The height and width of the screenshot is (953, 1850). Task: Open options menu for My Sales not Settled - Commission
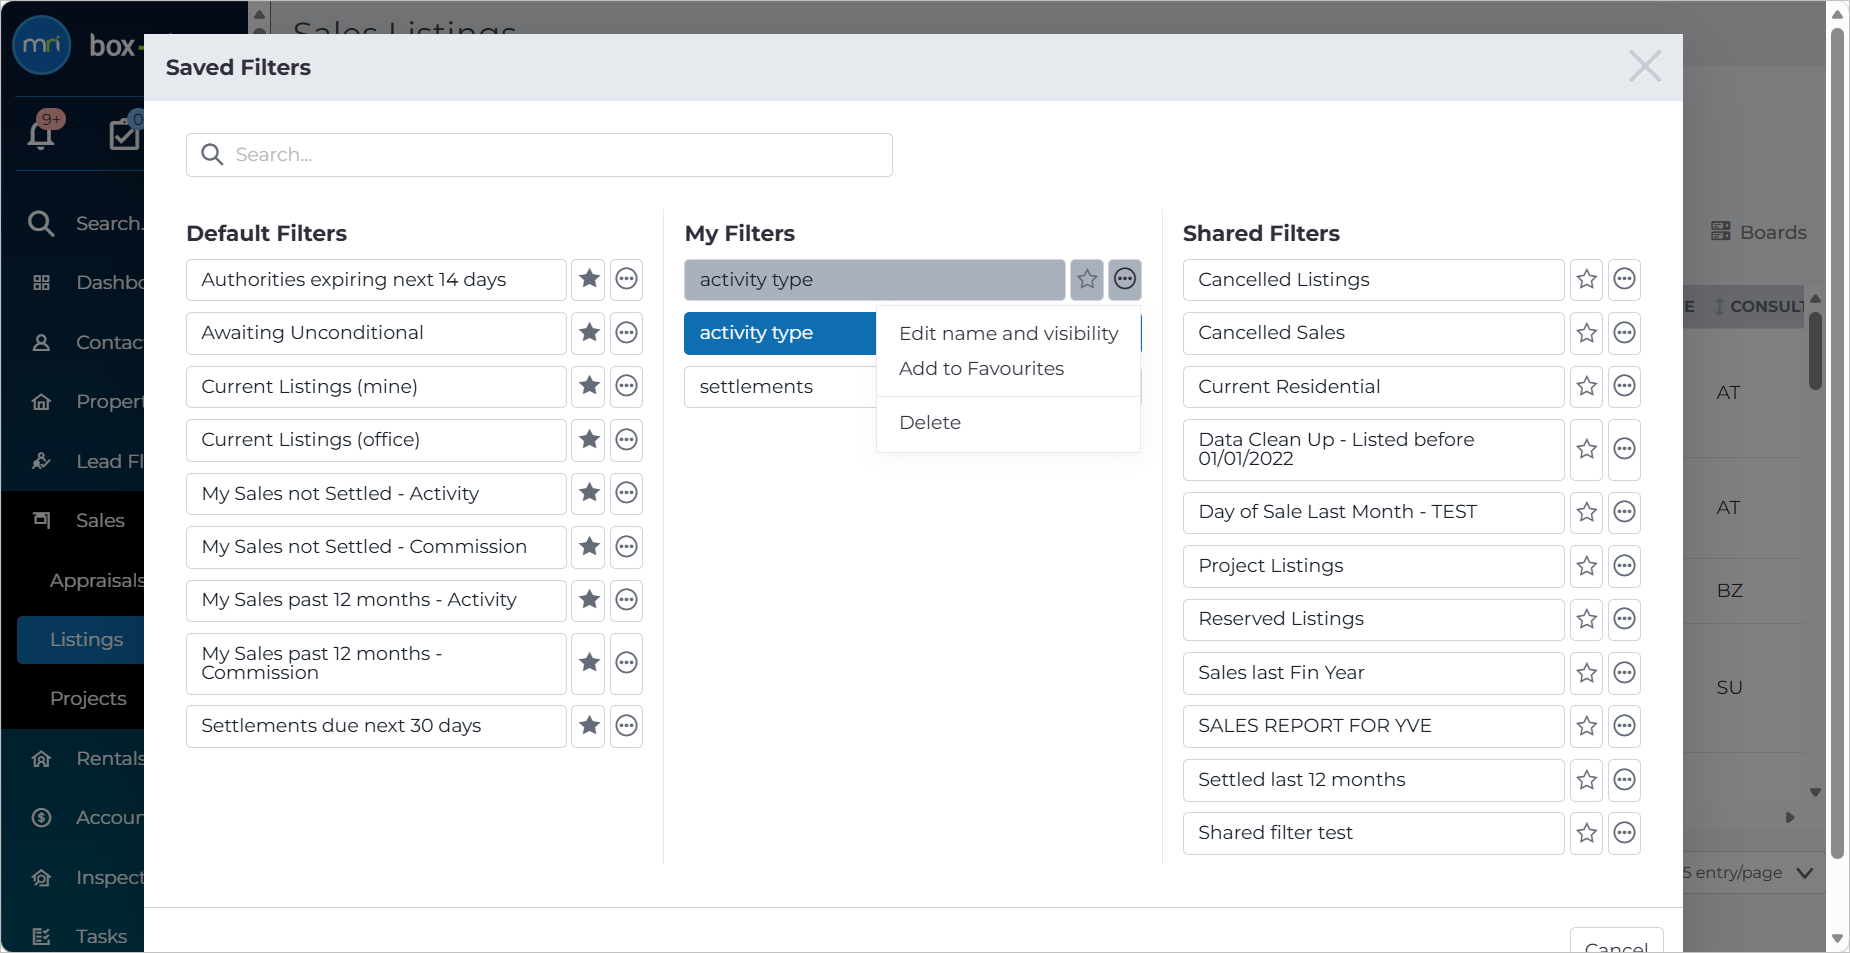[626, 547]
